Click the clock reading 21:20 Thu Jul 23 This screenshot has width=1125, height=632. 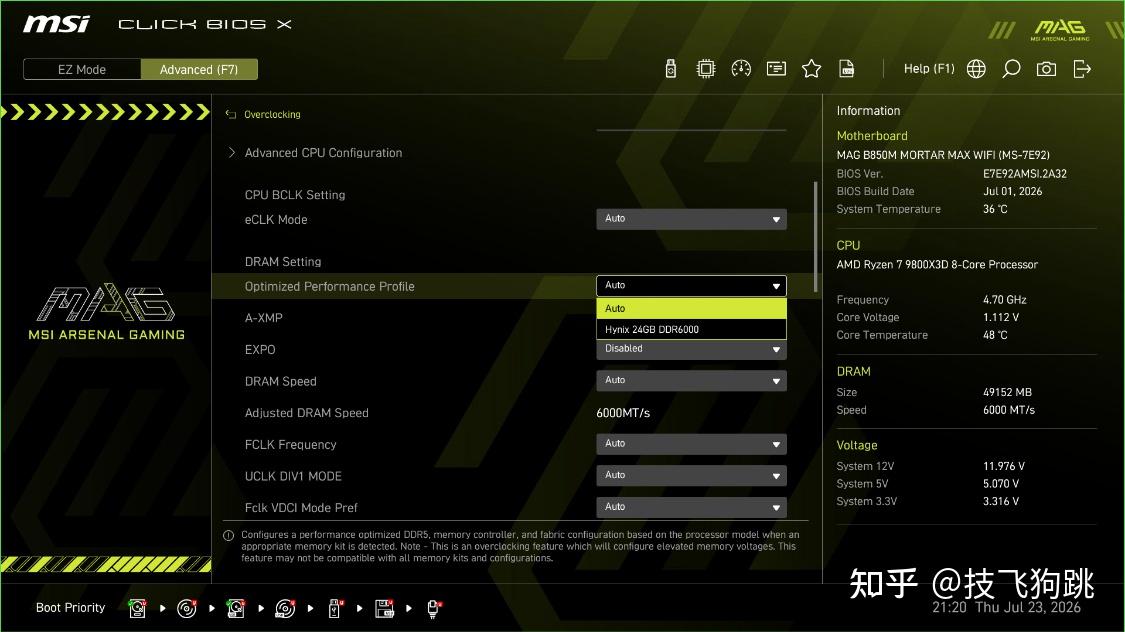click(1006, 607)
